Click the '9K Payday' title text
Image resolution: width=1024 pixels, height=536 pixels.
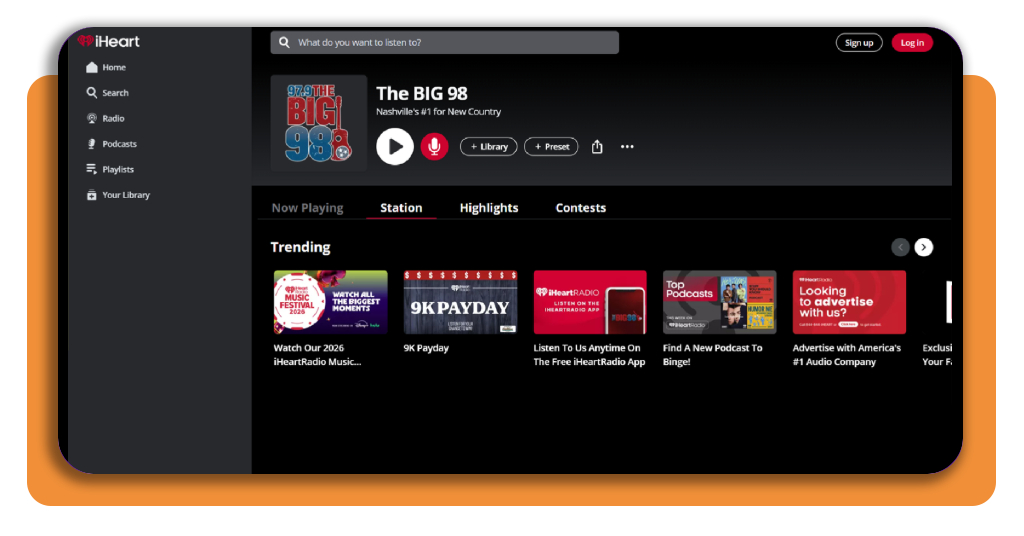point(426,348)
